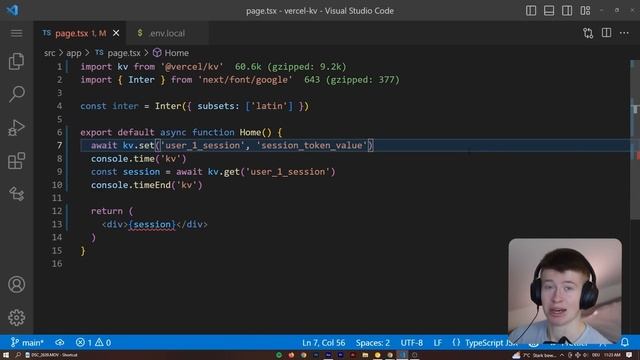Viewport: 640px width, 360px height.
Task: Open Run and Debug view
Action: coord(16,127)
